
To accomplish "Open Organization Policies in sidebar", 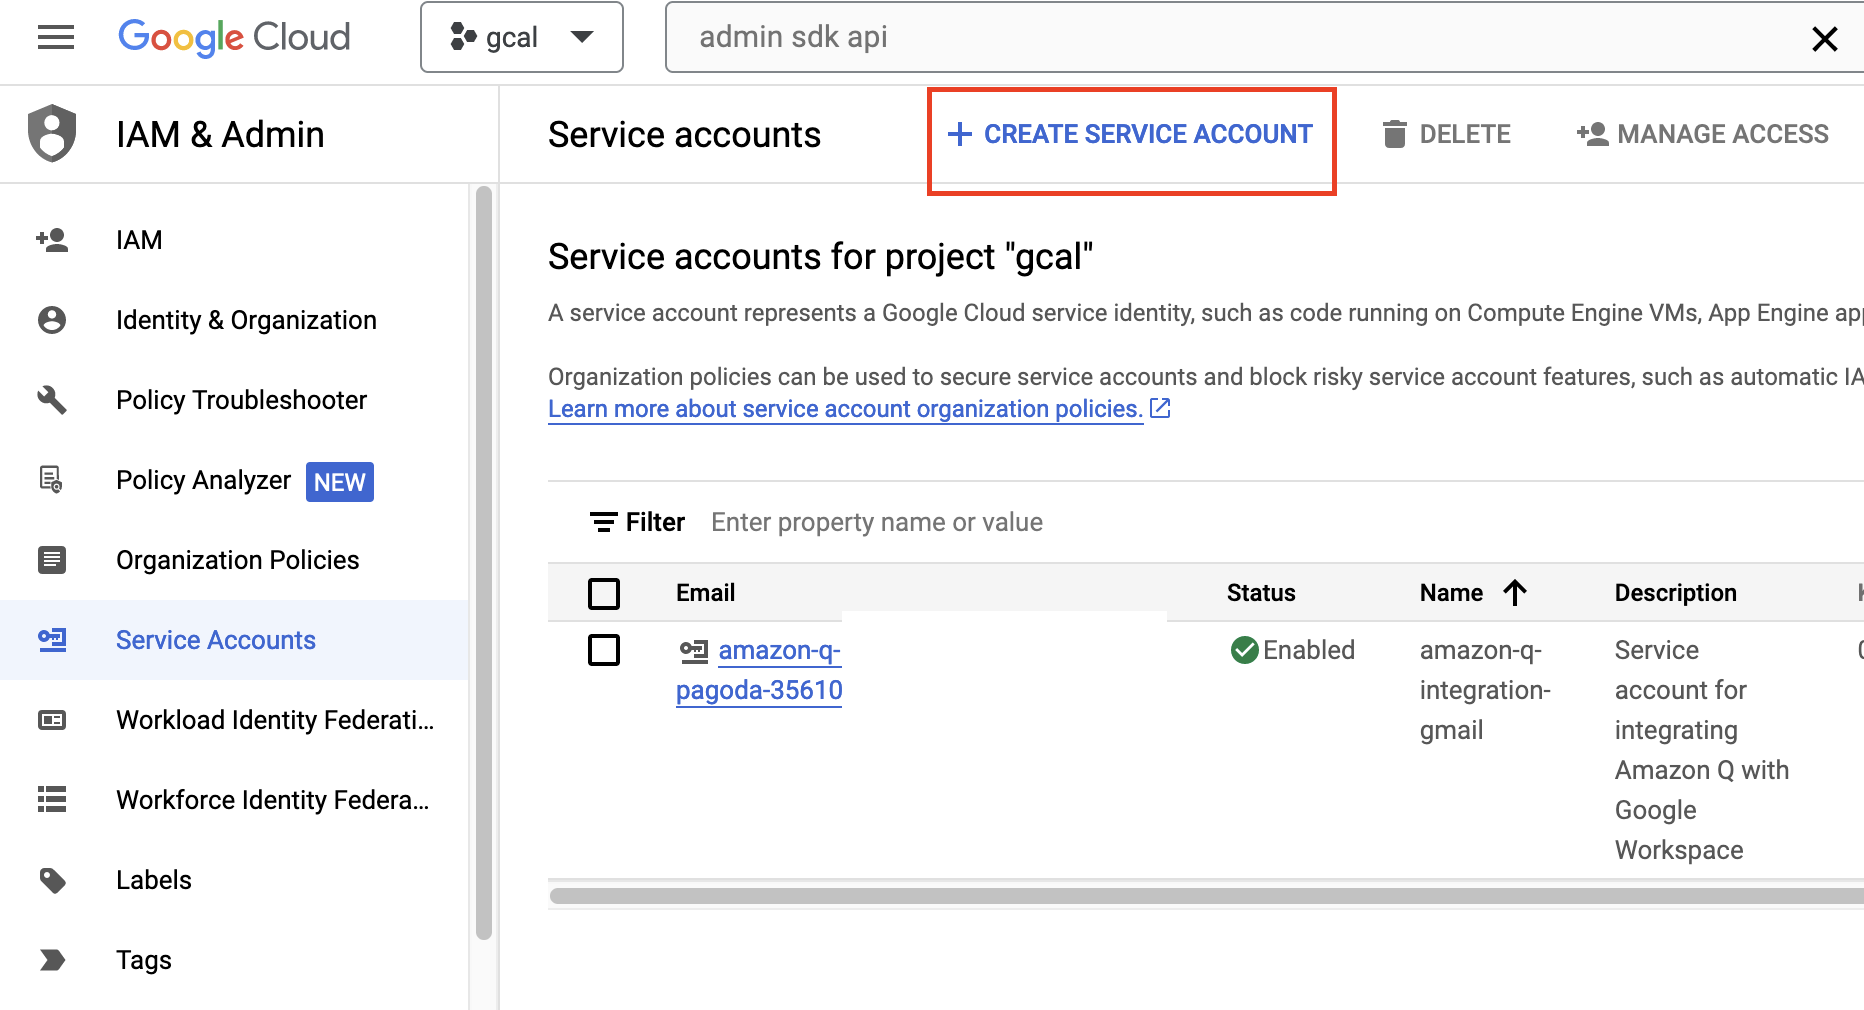I will point(237,560).
